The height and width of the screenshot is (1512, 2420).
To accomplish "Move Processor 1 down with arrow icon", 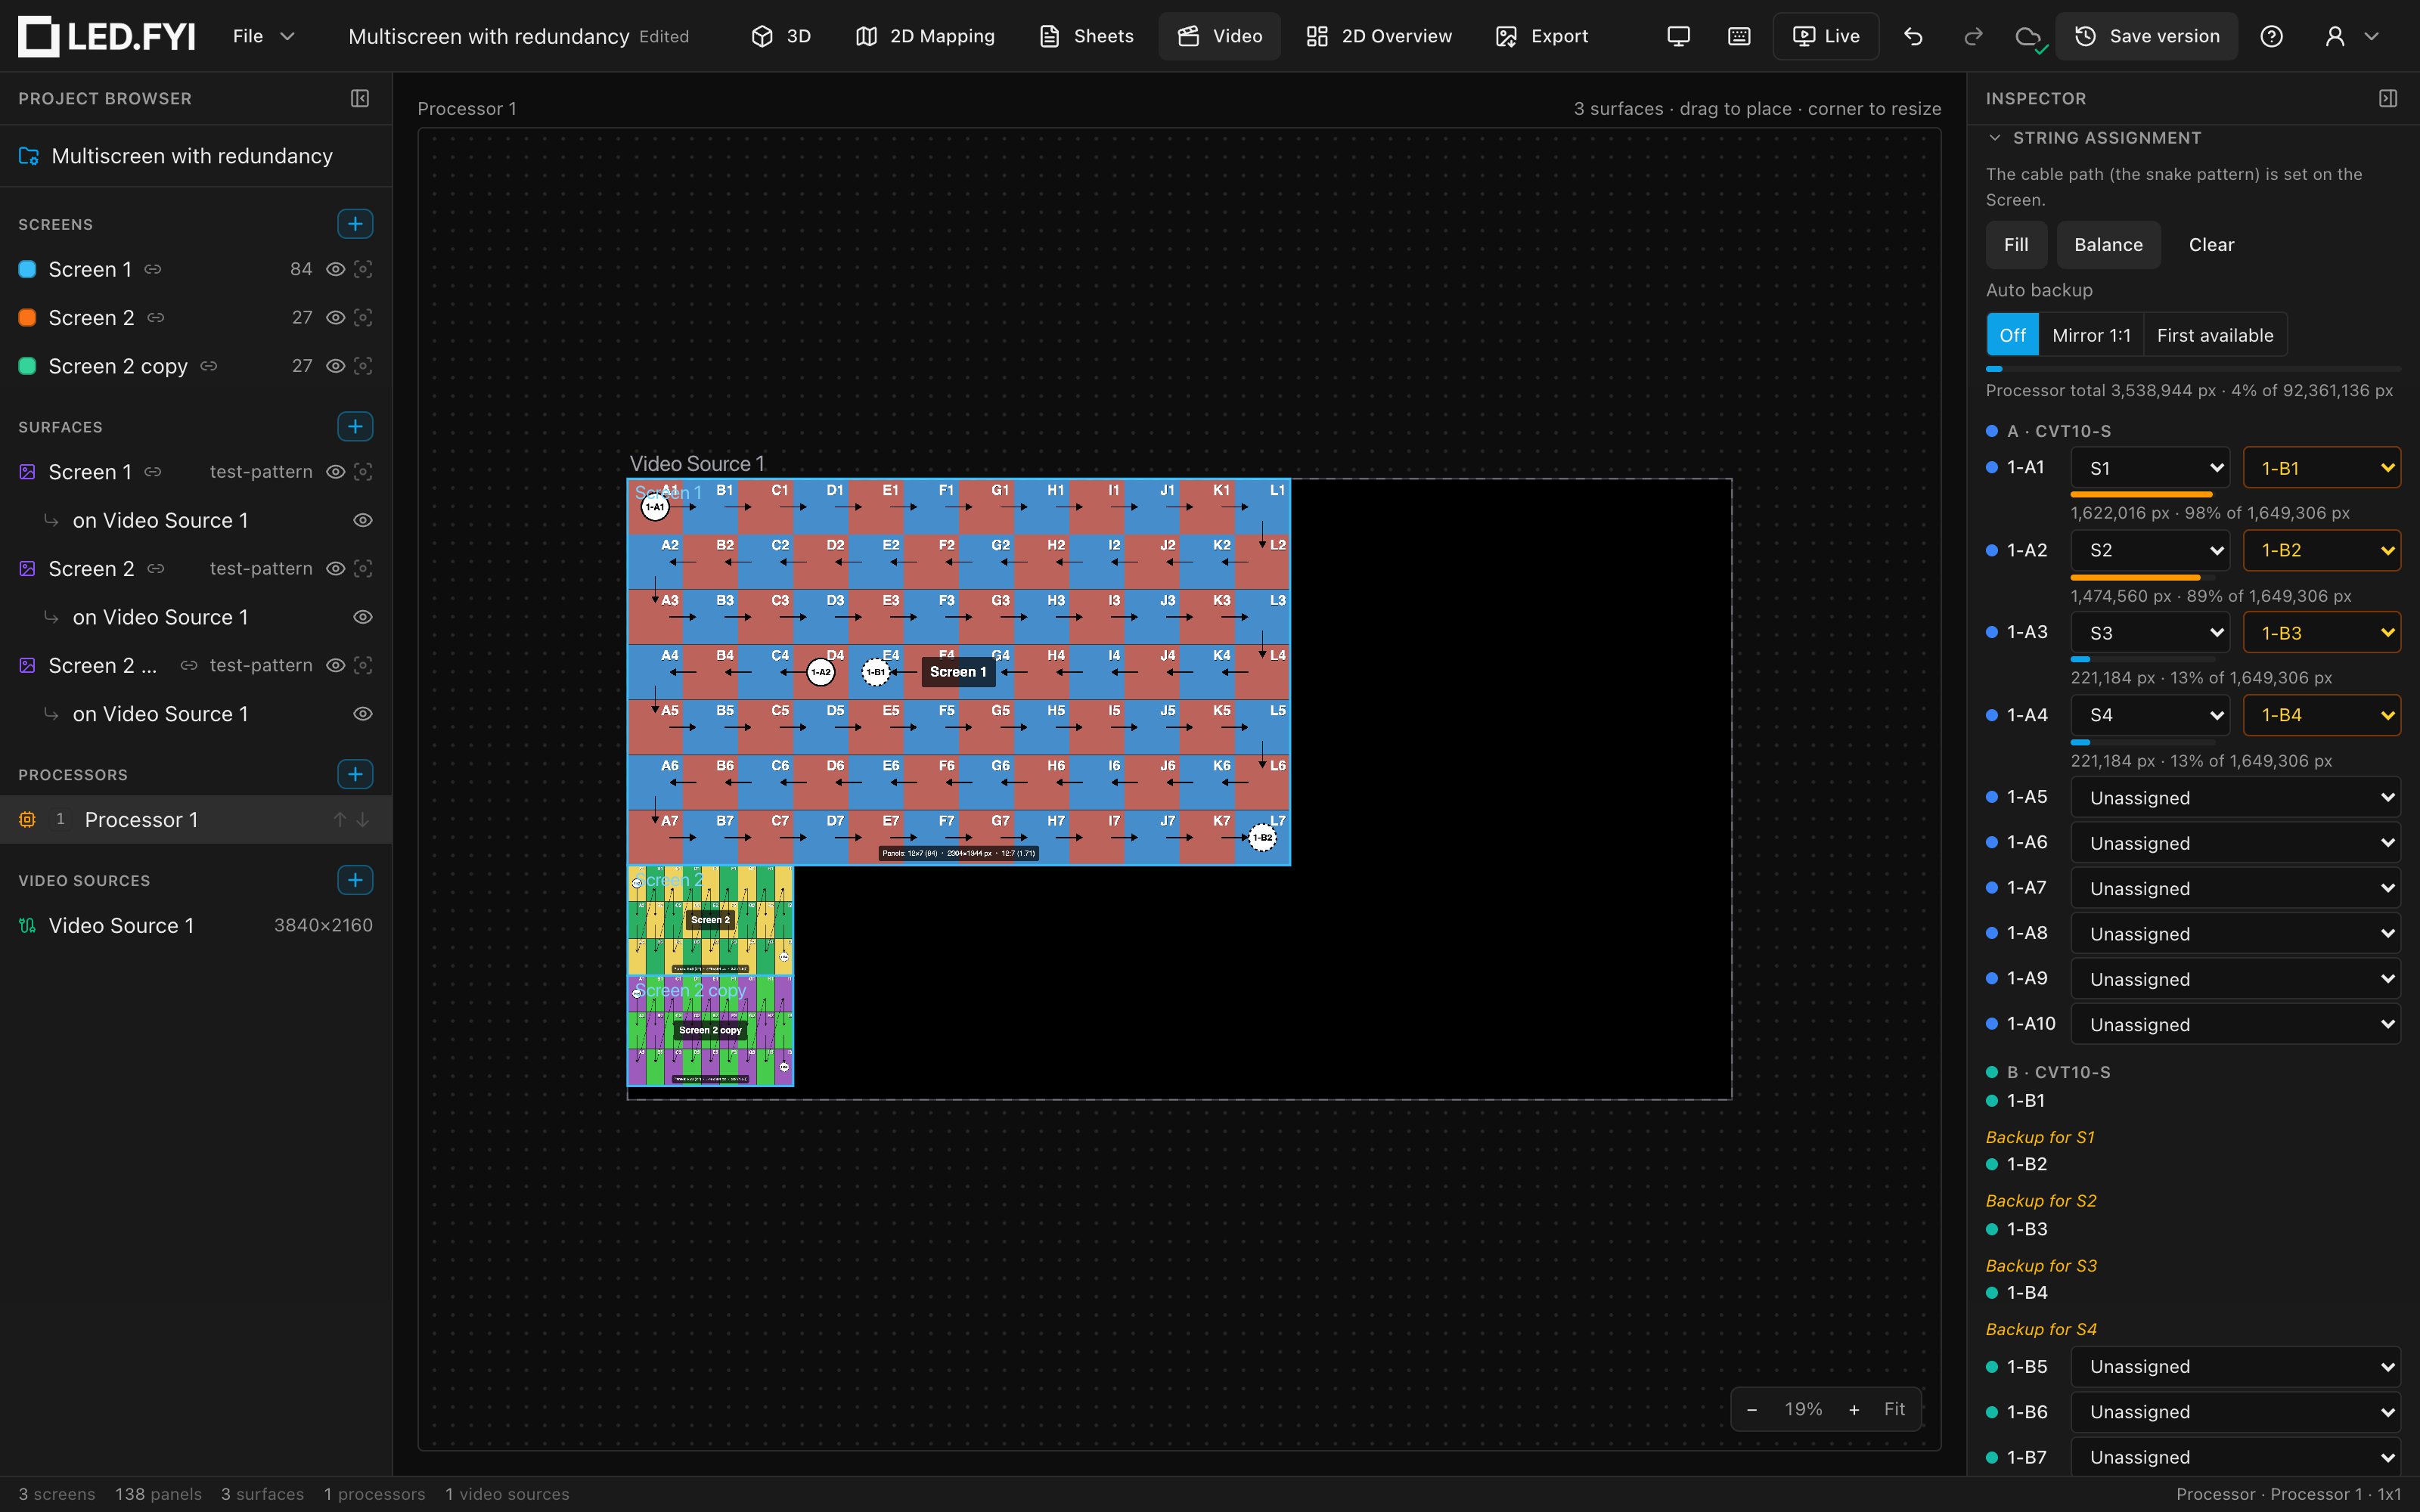I will pyautogui.click(x=363, y=820).
